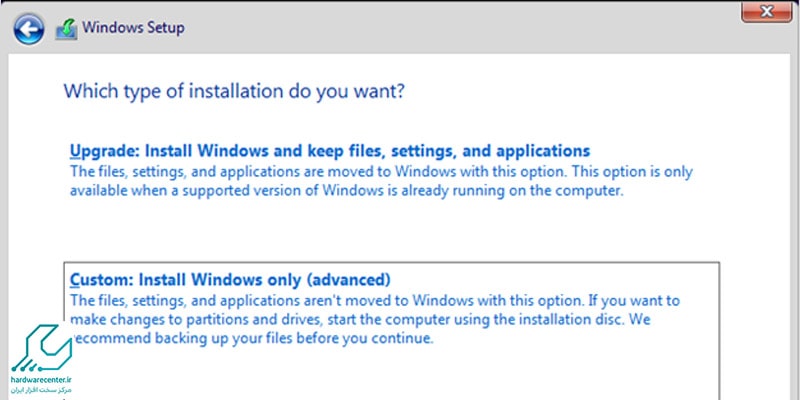Click empty title bar area beside Windows Setup
The image size is (800, 400).
tap(459, 28)
